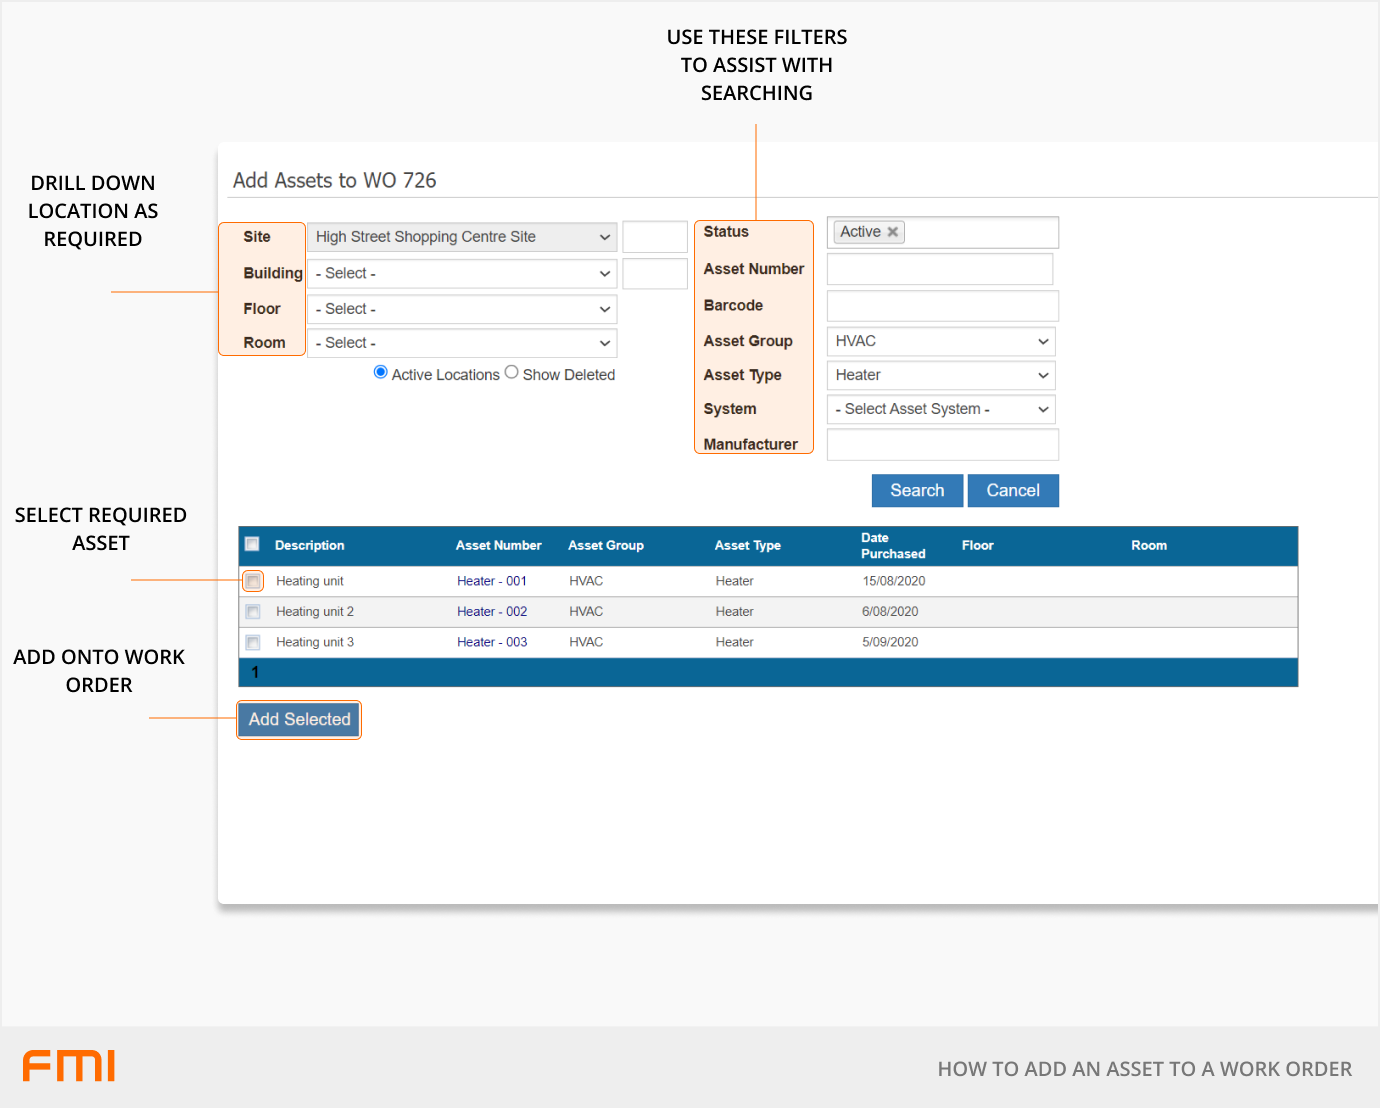Sort by Date Purchased column header
Screen dimensions: 1380x1108
tap(892, 546)
